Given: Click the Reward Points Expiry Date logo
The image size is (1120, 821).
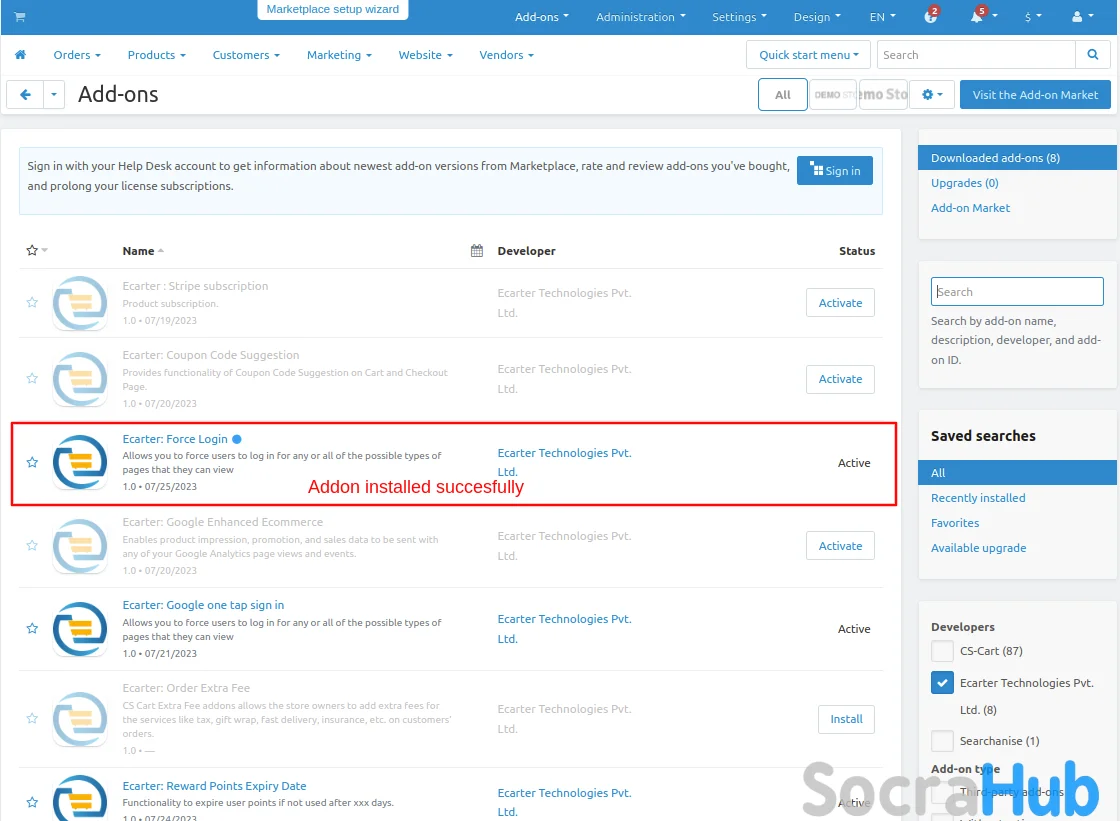Looking at the screenshot, I should coord(80,799).
